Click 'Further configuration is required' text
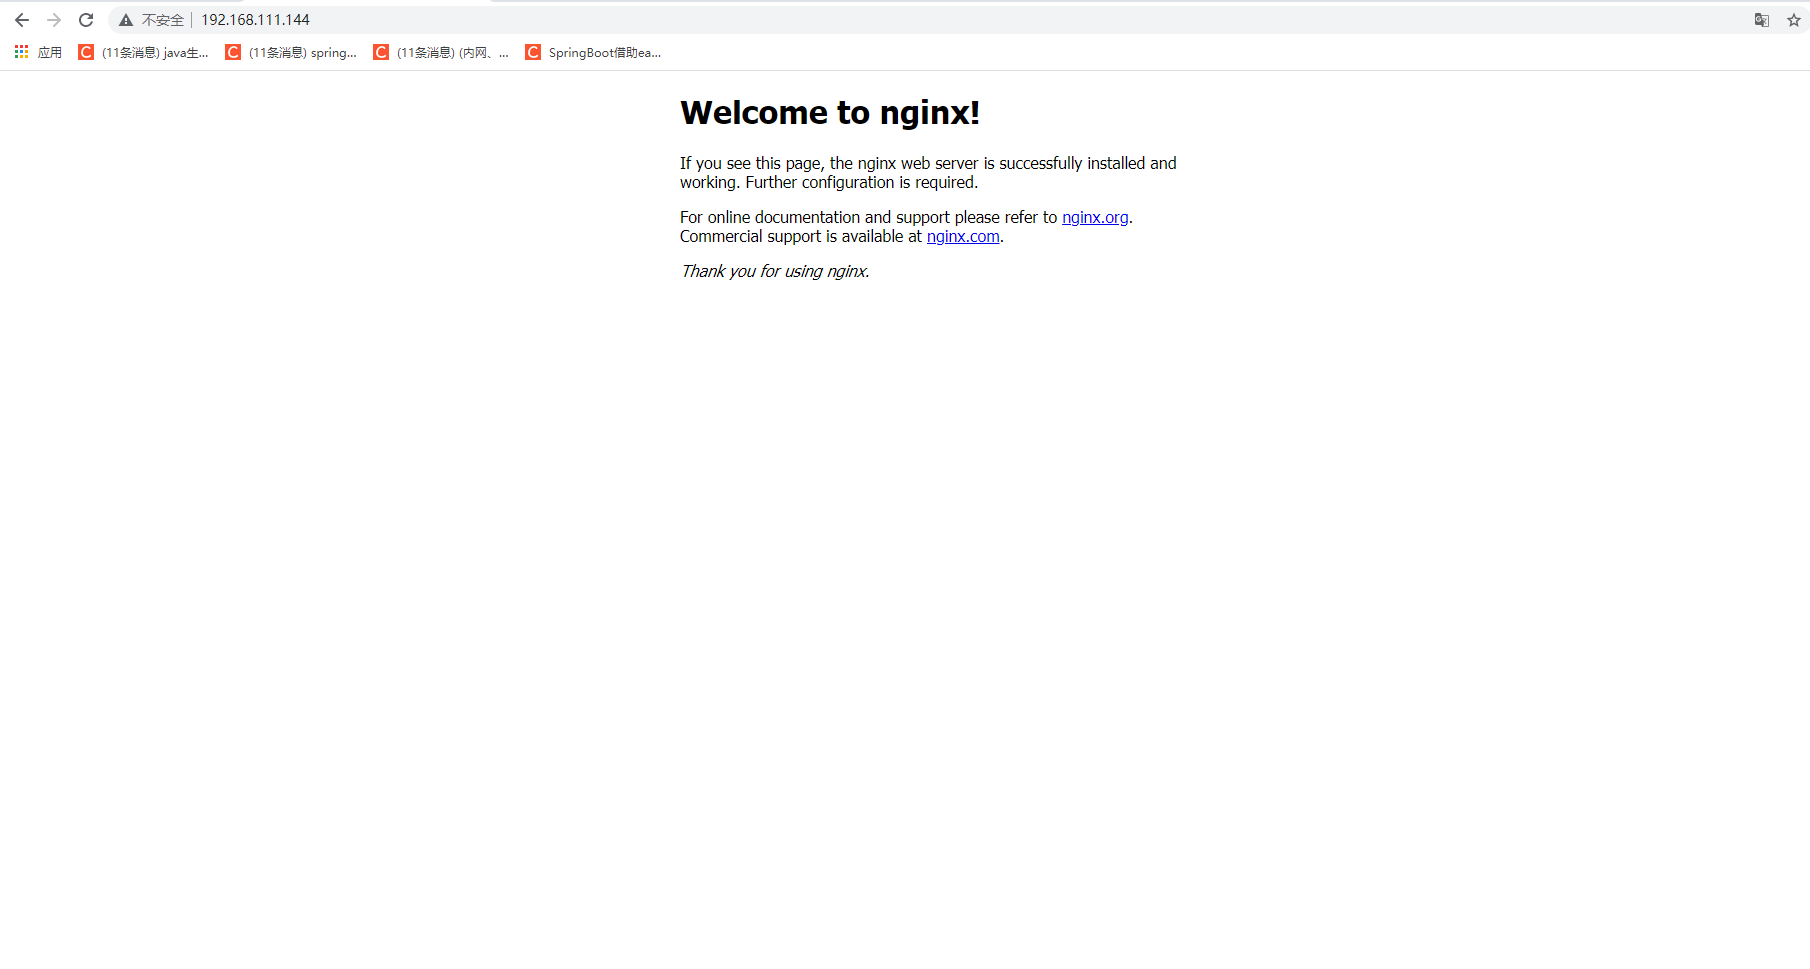The height and width of the screenshot is (969, 1810). tap(861, 183)
